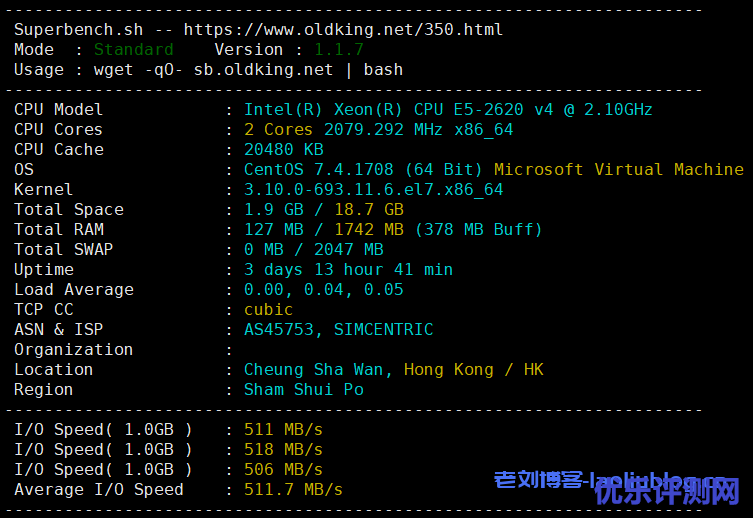The image size is (753, 518).
Task: Select the Intel Xeon E5-2620 CPU model text
Action: (x=448, y=109)
